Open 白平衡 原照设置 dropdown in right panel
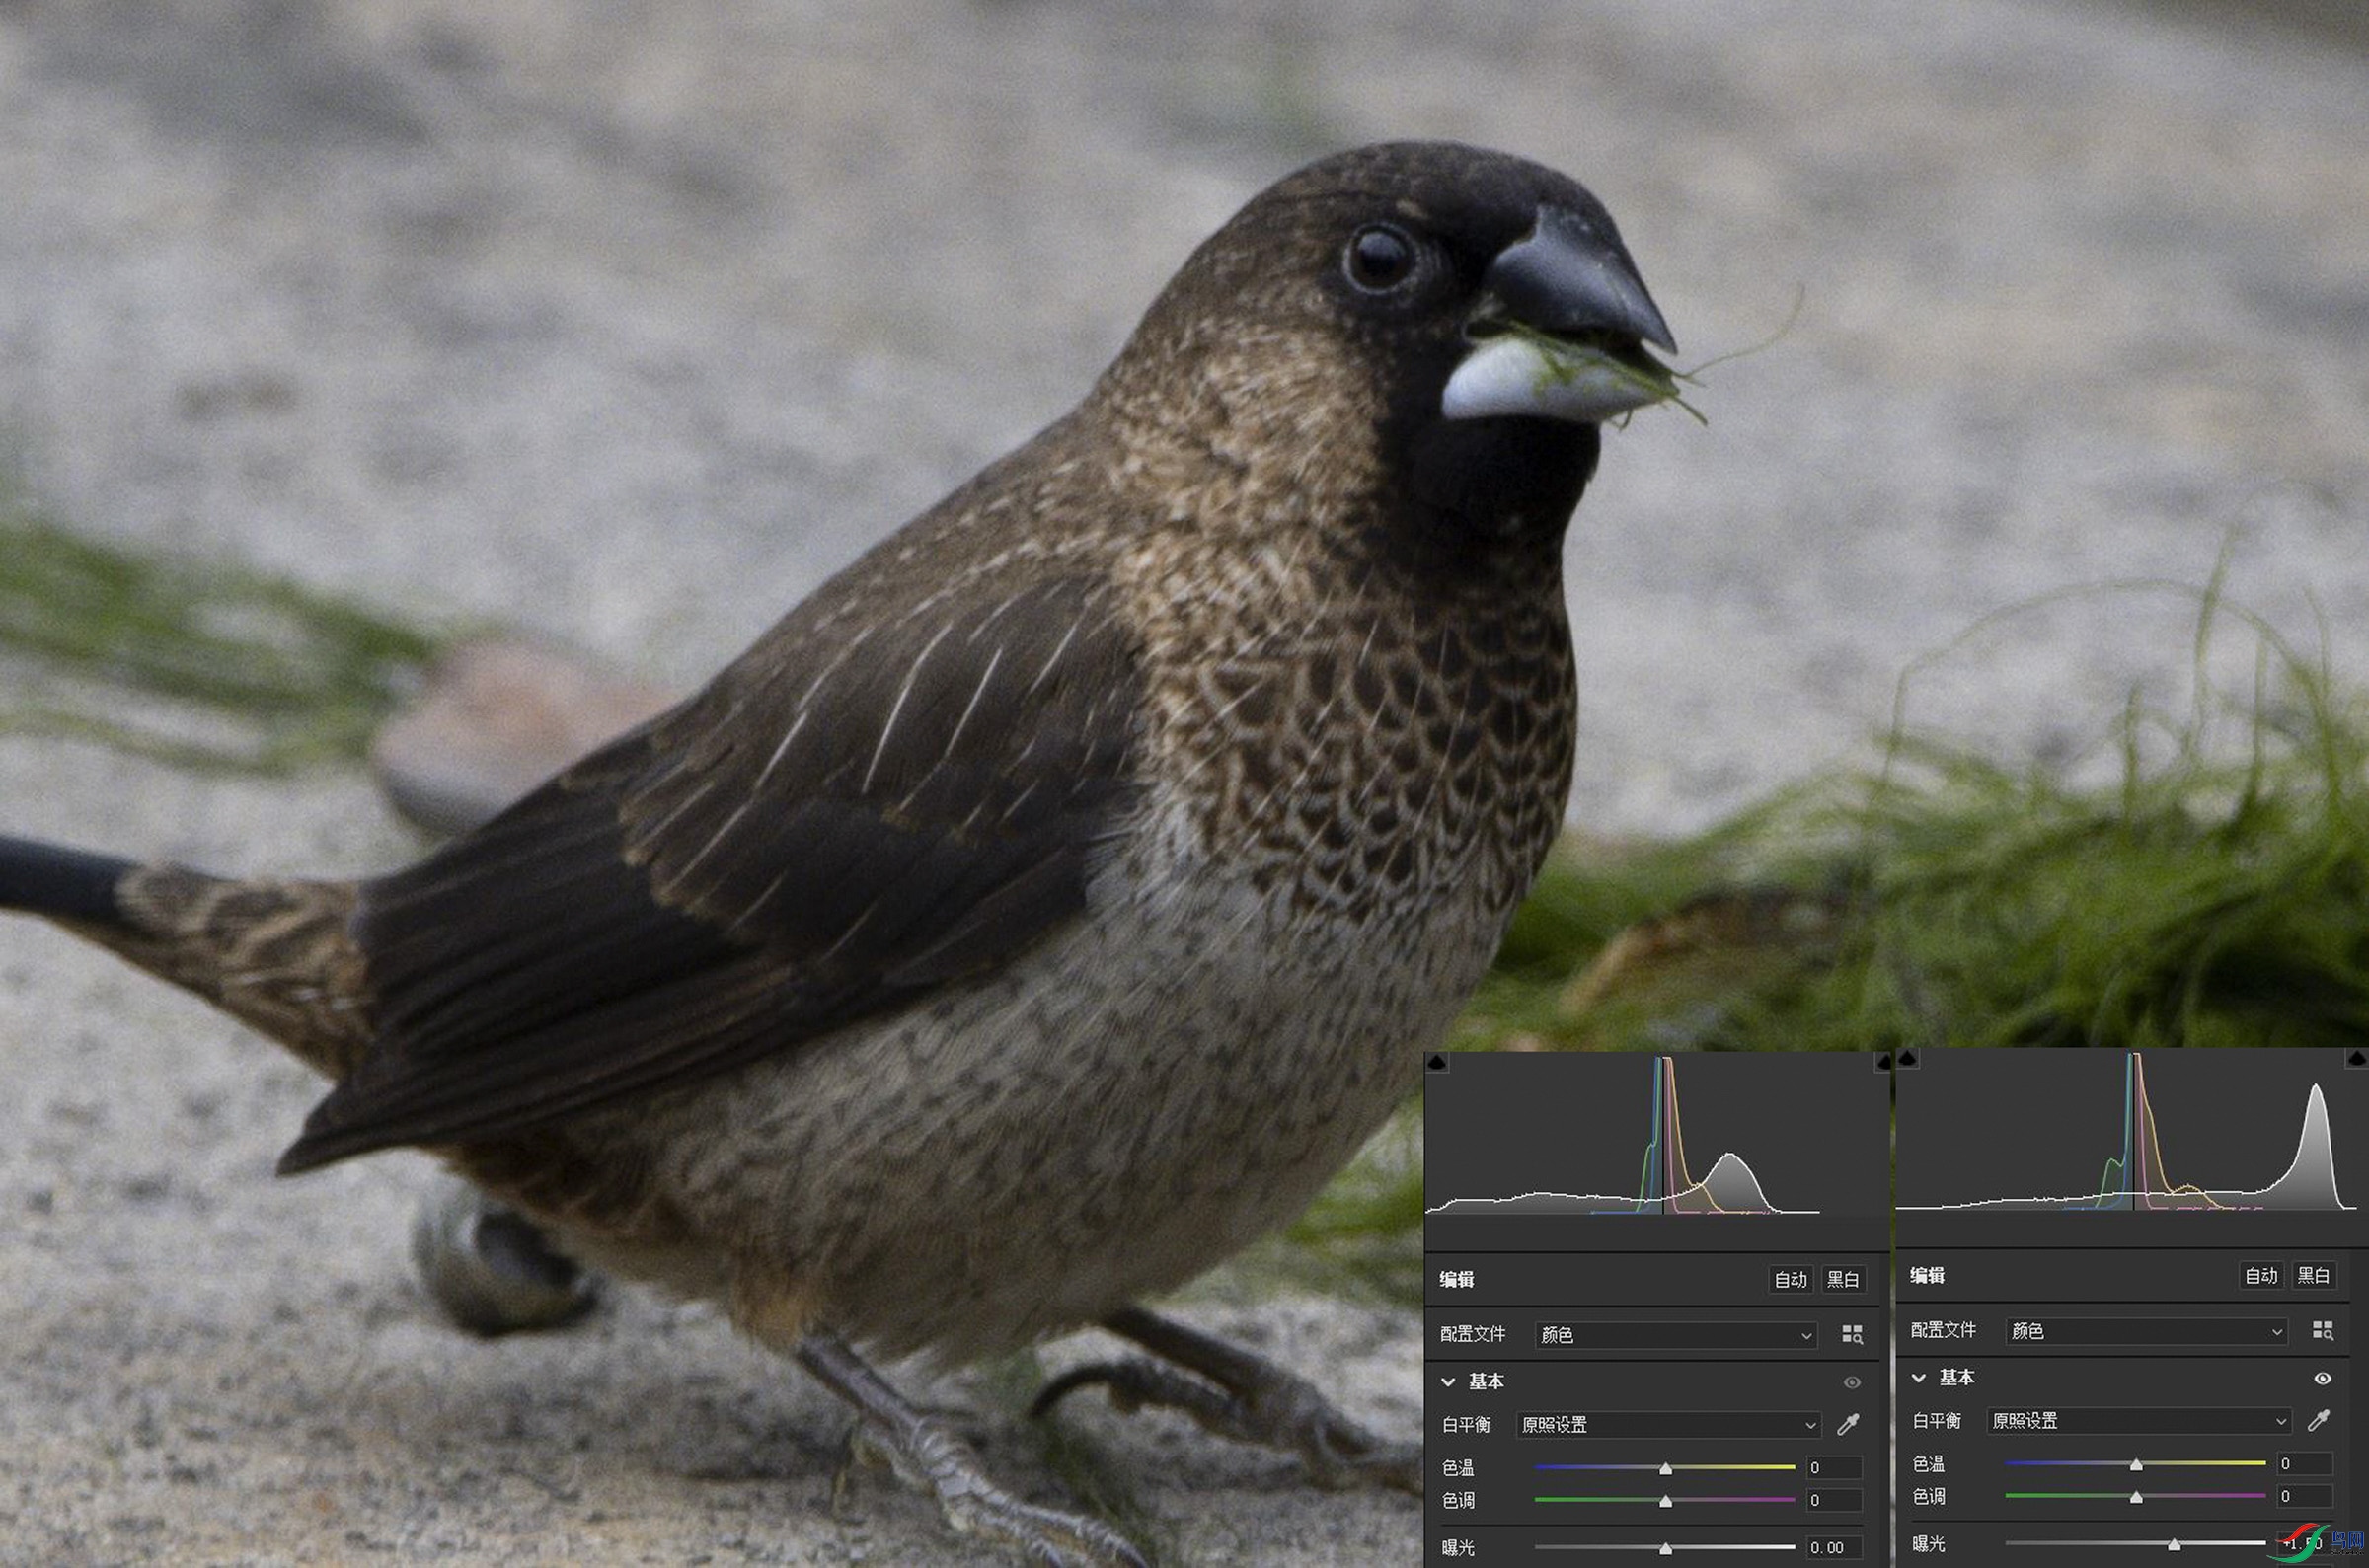Image resolution: width=2369 pixels, height=1568 pixels. 2139,1420
